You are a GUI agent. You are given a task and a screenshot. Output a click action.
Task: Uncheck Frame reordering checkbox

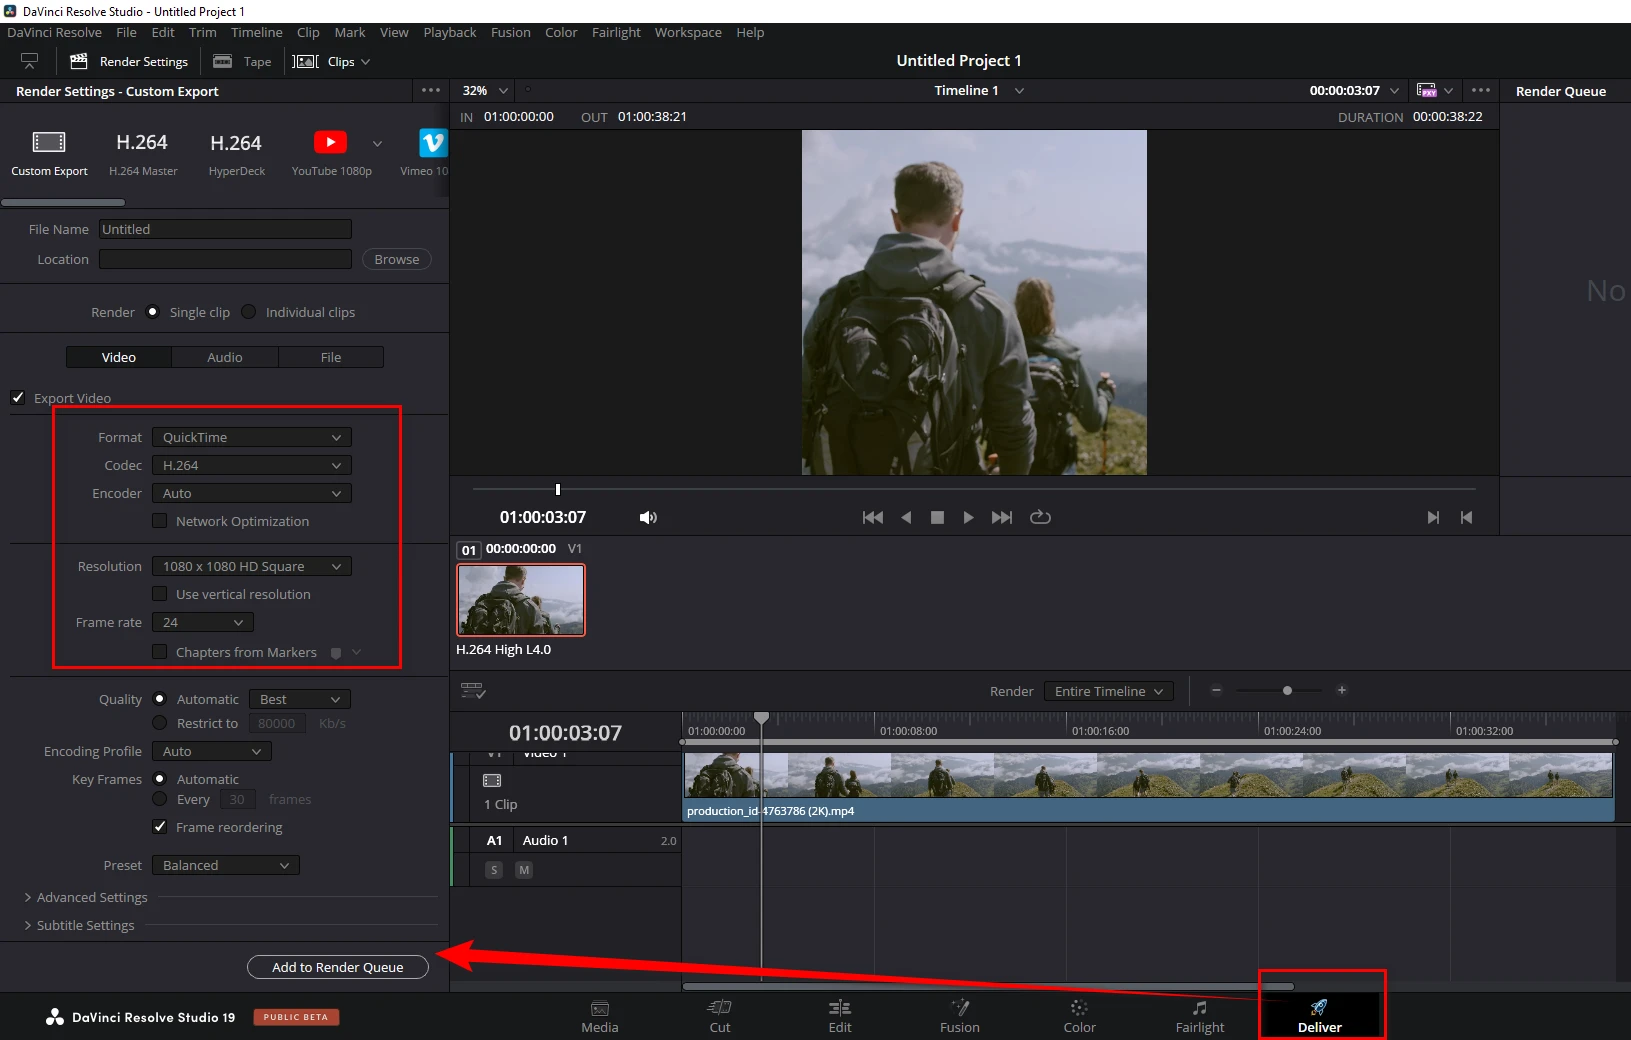point(159,826)
